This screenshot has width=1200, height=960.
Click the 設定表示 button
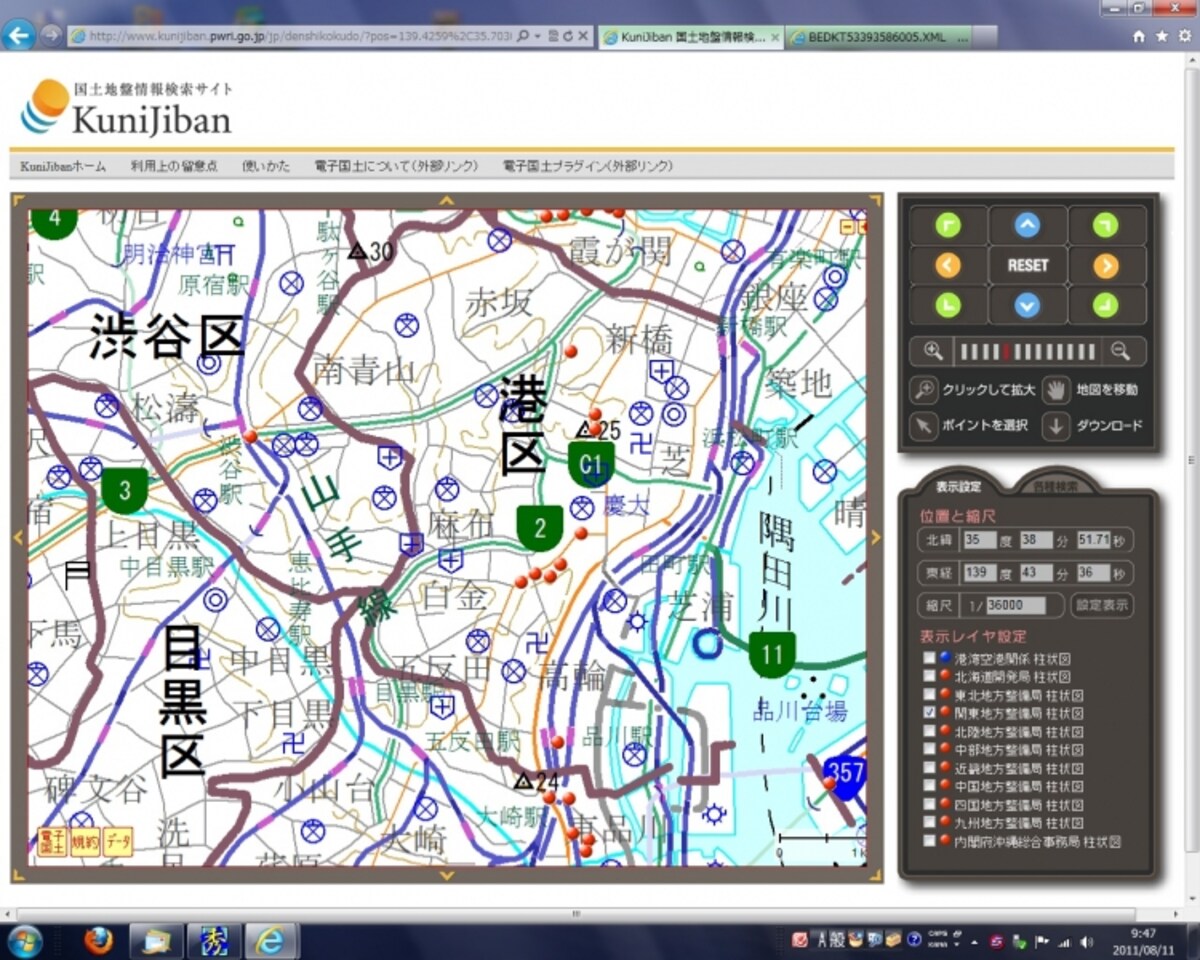tap(1102, 606)
